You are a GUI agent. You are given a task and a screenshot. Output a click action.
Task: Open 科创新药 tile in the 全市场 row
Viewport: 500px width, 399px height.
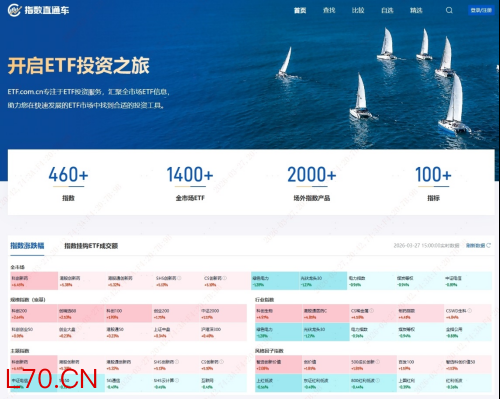tap(34, 281)
